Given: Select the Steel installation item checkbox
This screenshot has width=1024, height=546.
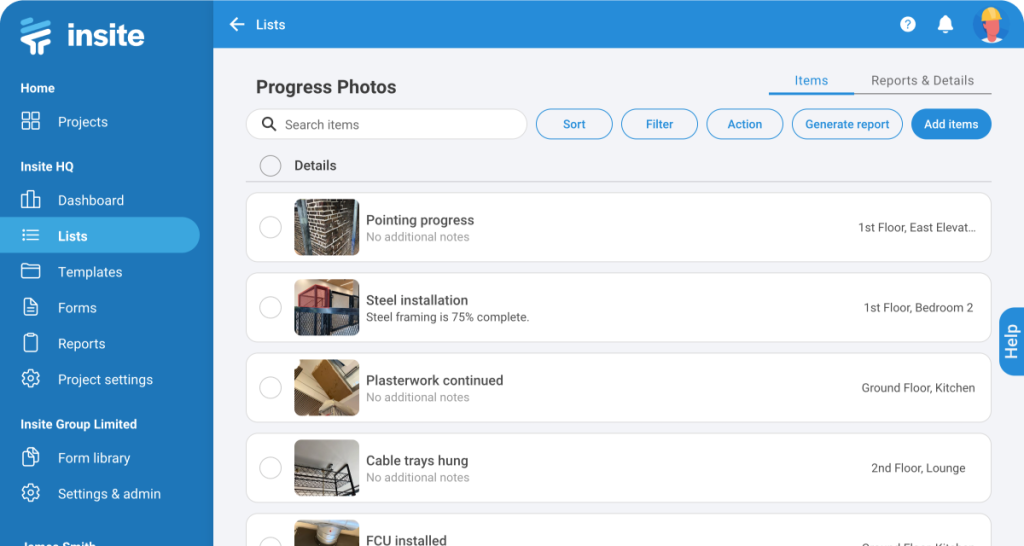Looking at the screenshot, I should (270, 307).
